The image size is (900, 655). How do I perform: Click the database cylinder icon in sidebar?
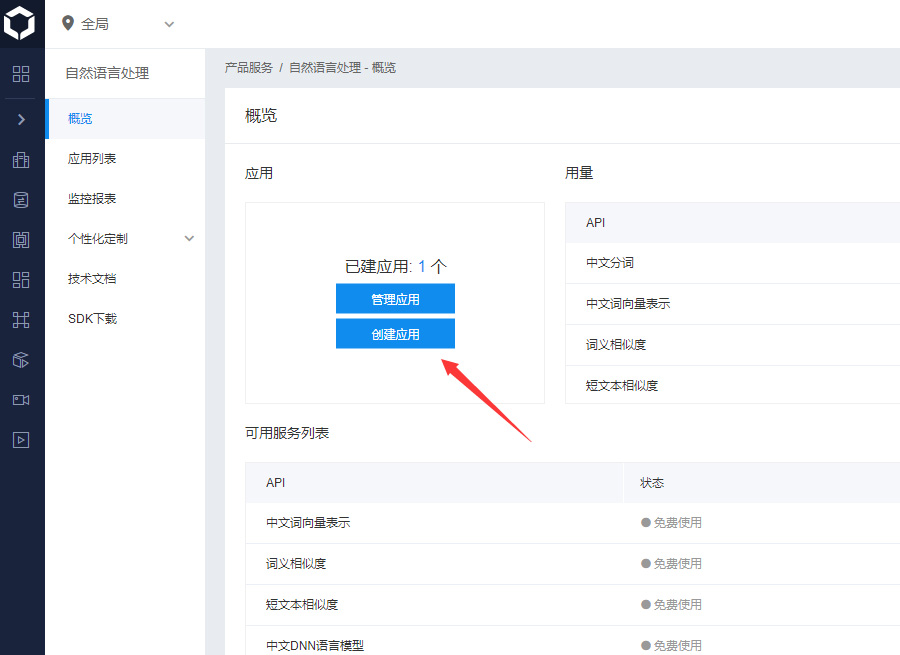tap(21, 200)
